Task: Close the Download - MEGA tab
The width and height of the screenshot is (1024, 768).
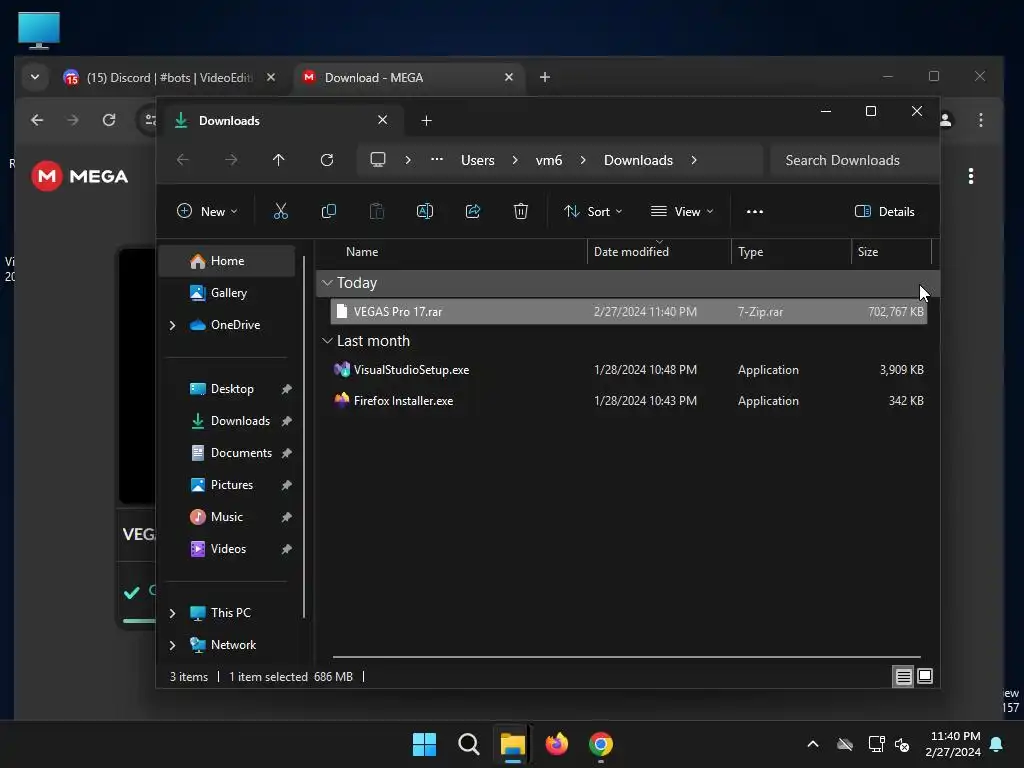Action: [x=509, y=77]
